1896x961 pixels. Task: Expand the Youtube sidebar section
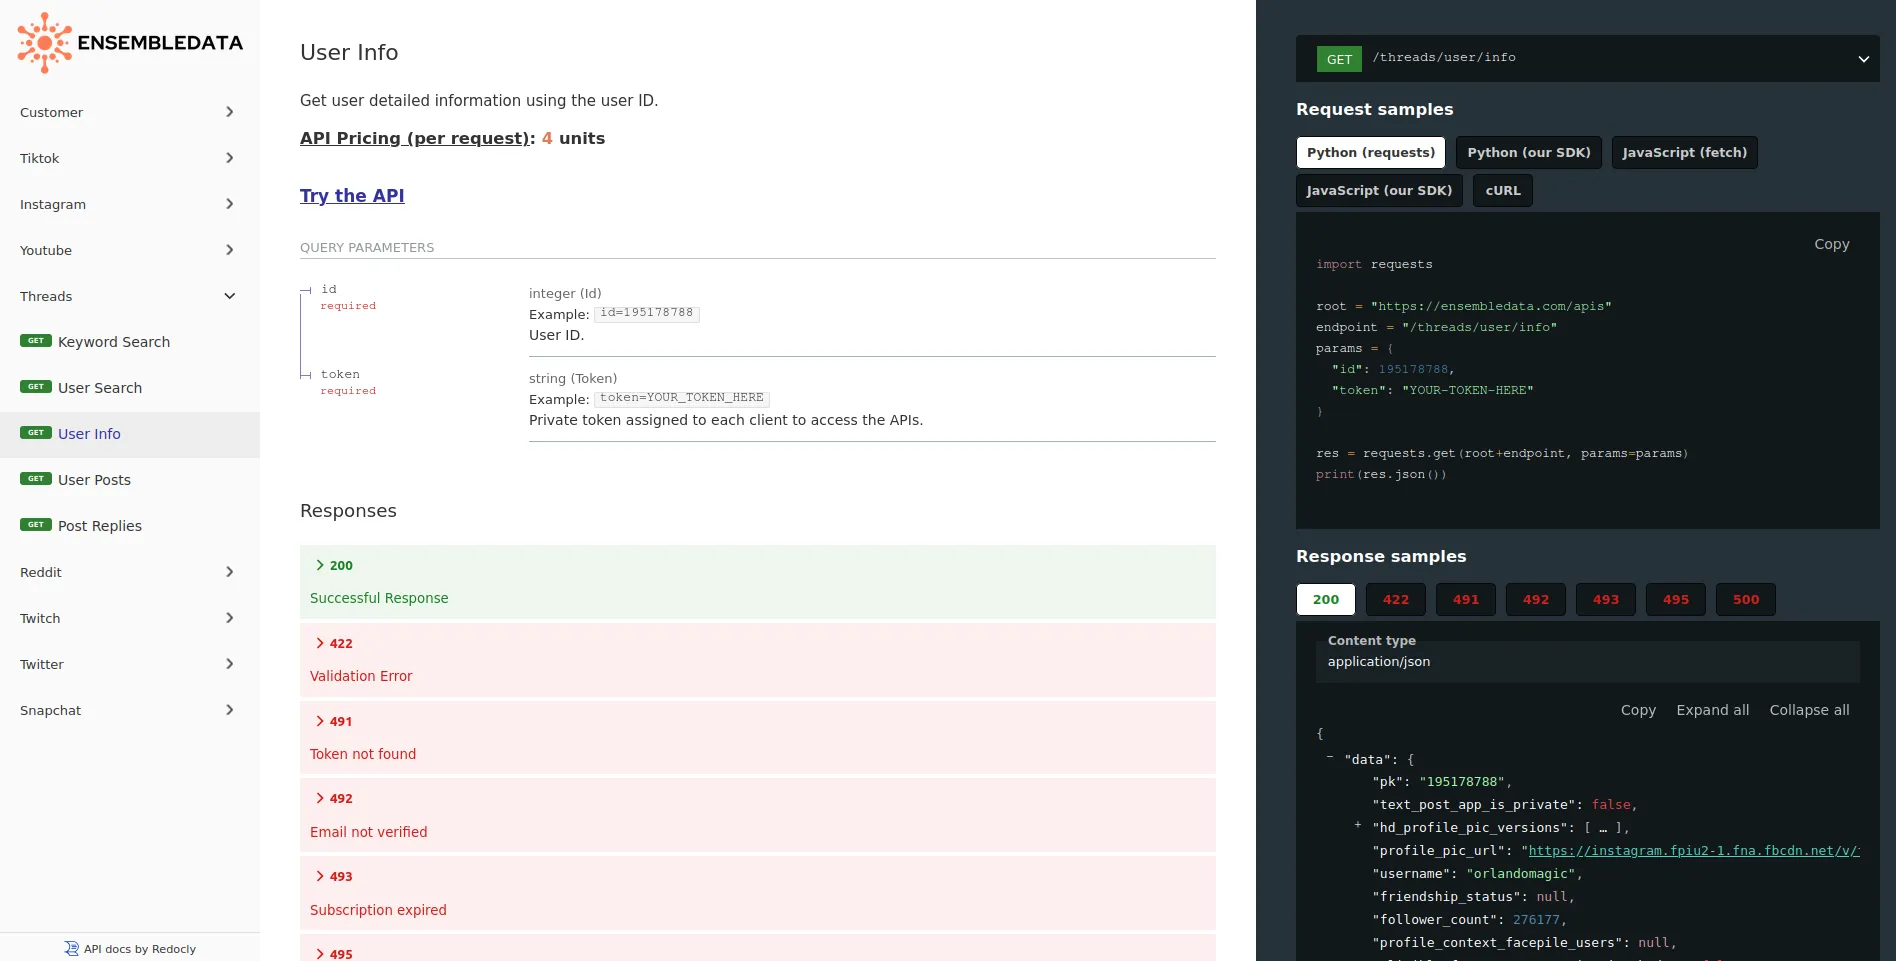click(130, 250)
